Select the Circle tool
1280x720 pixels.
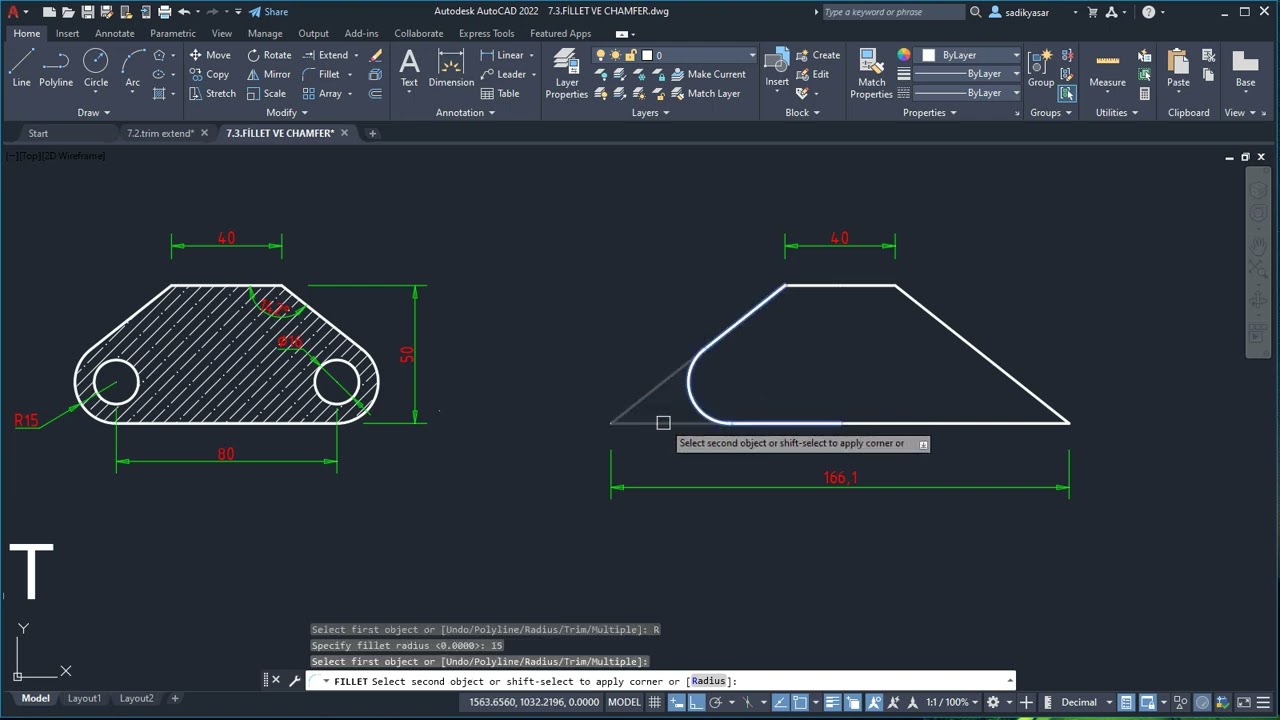96,68
